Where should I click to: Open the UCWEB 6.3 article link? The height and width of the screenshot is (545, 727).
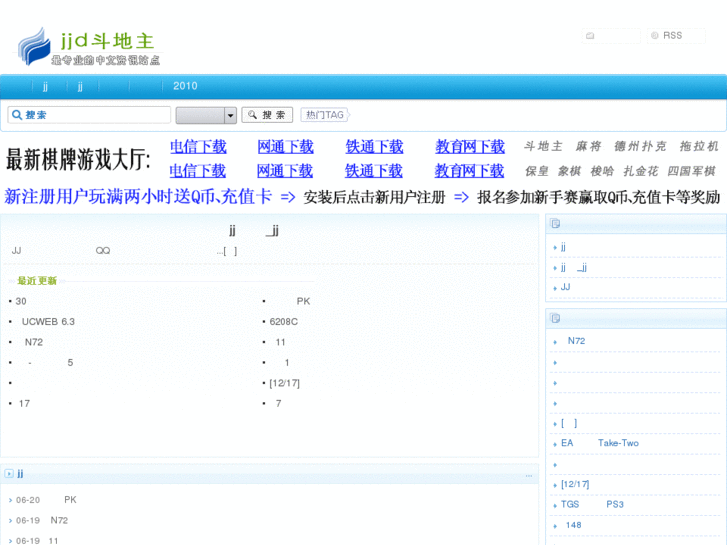(48, 321)
